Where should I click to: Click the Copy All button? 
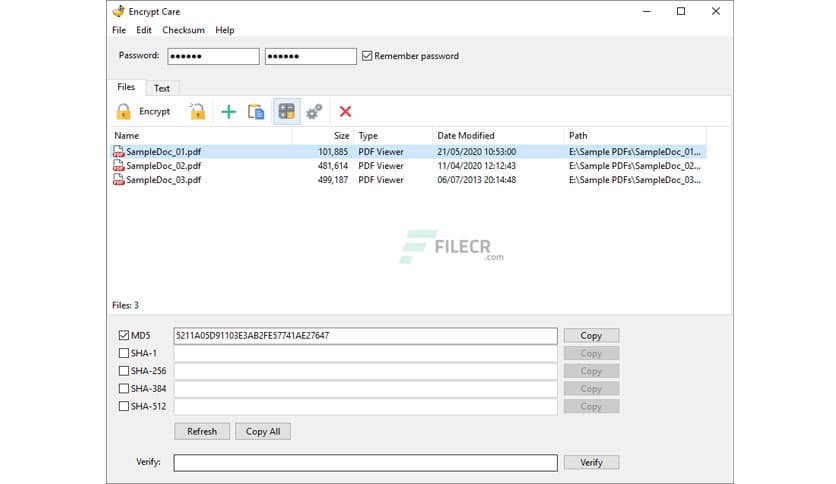click(x=263, y=431)
